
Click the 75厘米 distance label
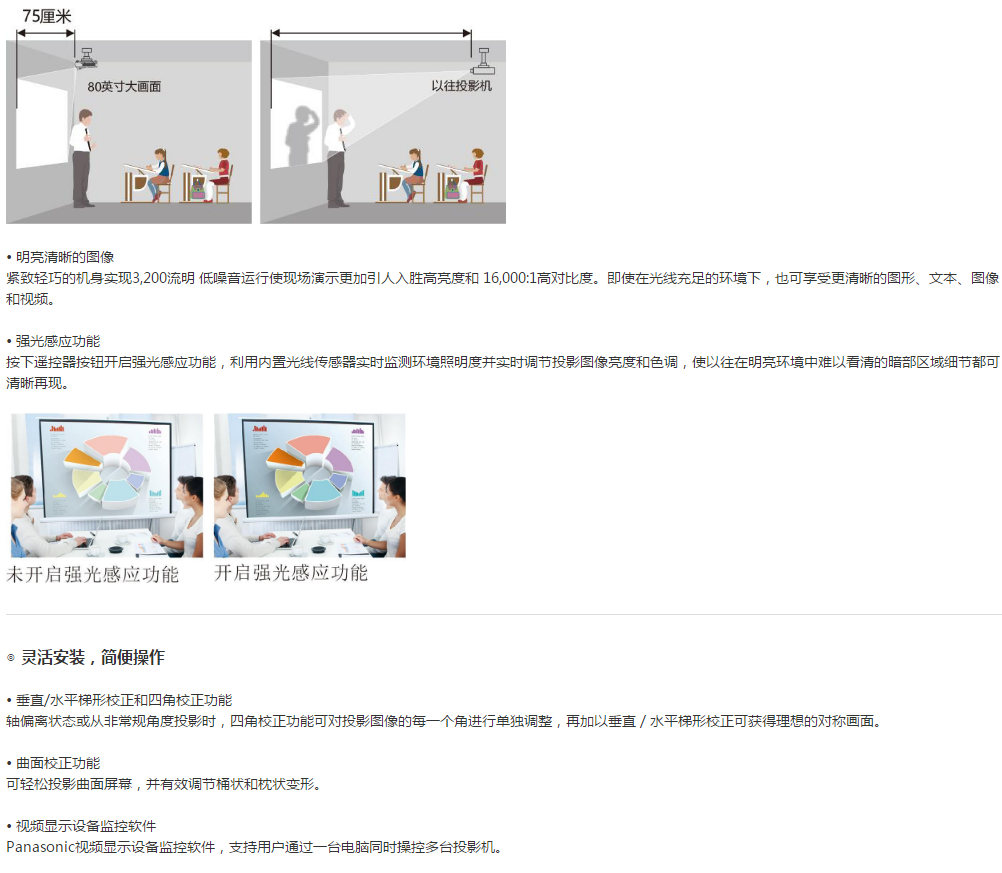[47, 16]
